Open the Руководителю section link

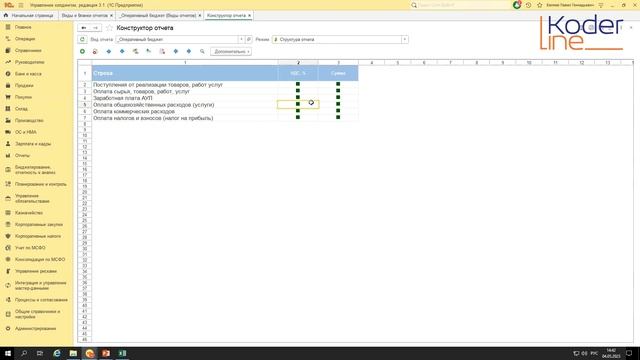(29, 62)
